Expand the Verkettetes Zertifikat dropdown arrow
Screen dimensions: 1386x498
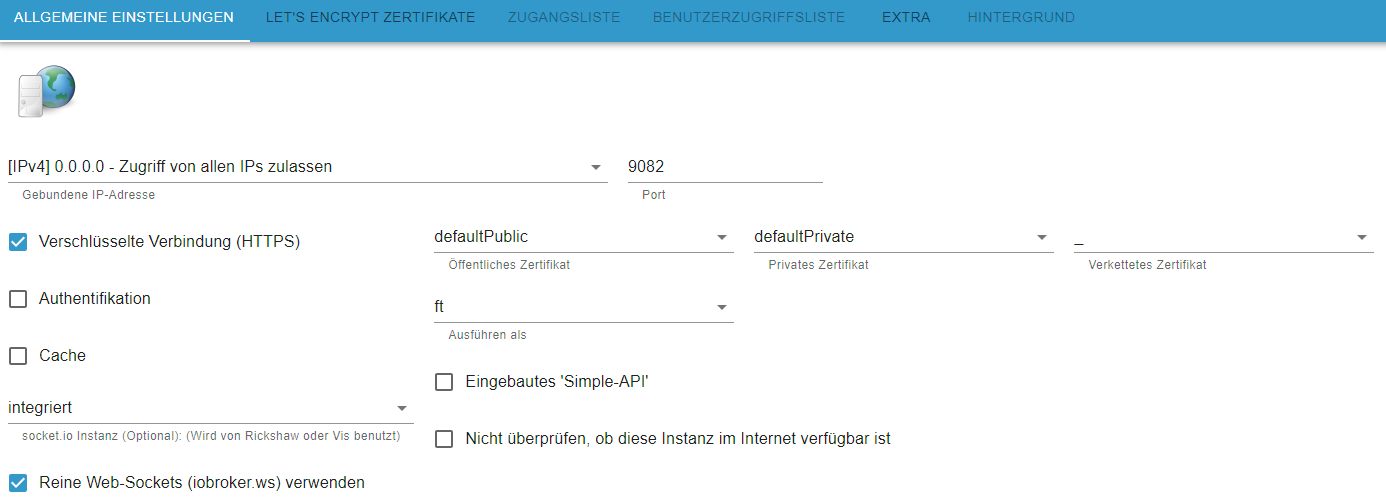click(1362, 238)
